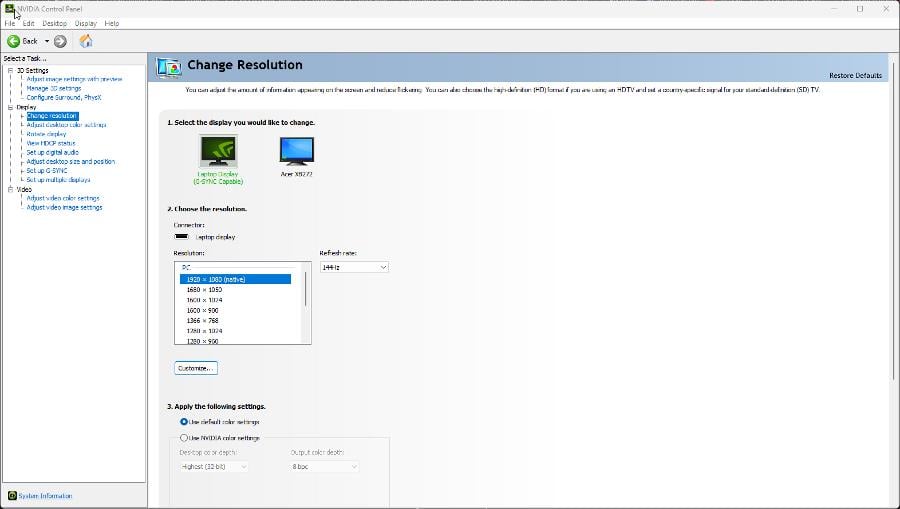Open Adjust desktop color settings
The width and height of the screenshot is (900, 509).
(x=67, y=125)
